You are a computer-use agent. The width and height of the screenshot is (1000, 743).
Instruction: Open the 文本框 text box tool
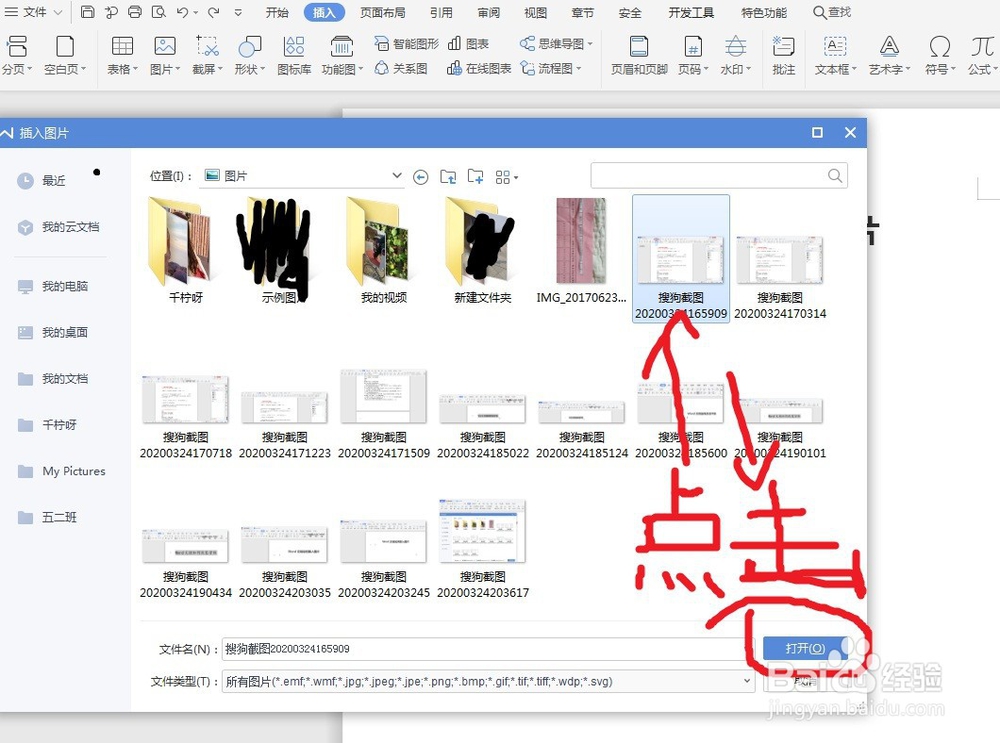[835, 55]
